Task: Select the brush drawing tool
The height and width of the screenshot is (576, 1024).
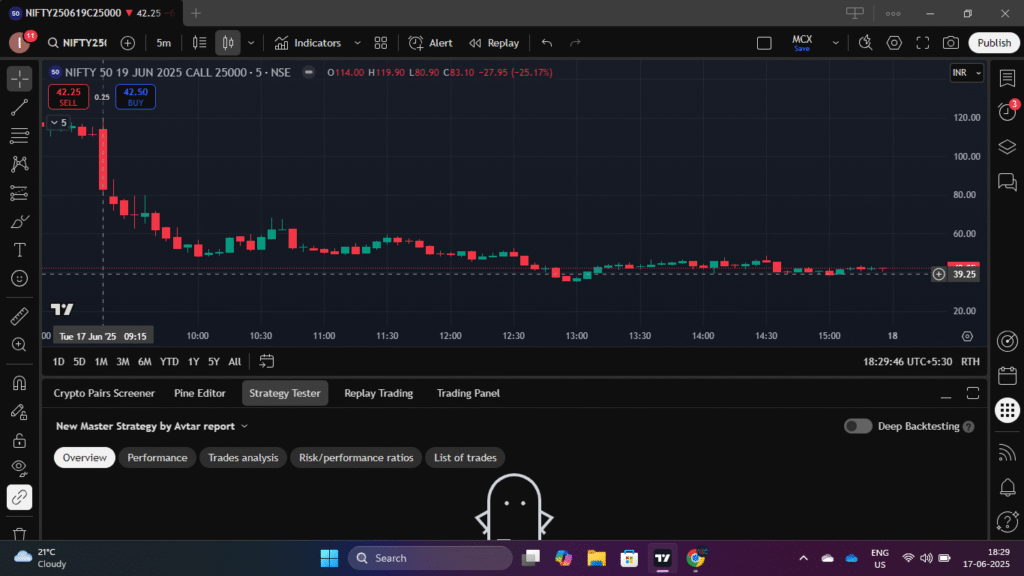Action: 20,221
